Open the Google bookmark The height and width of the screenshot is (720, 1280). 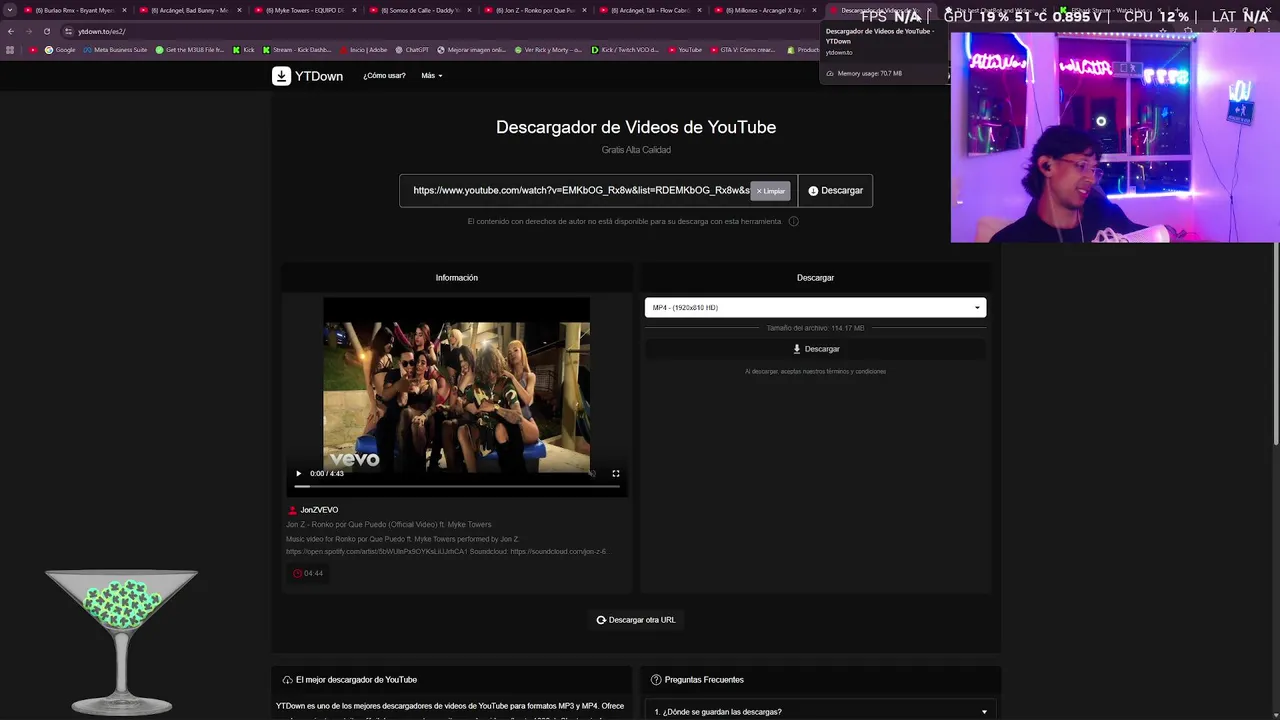coord(60,50)
